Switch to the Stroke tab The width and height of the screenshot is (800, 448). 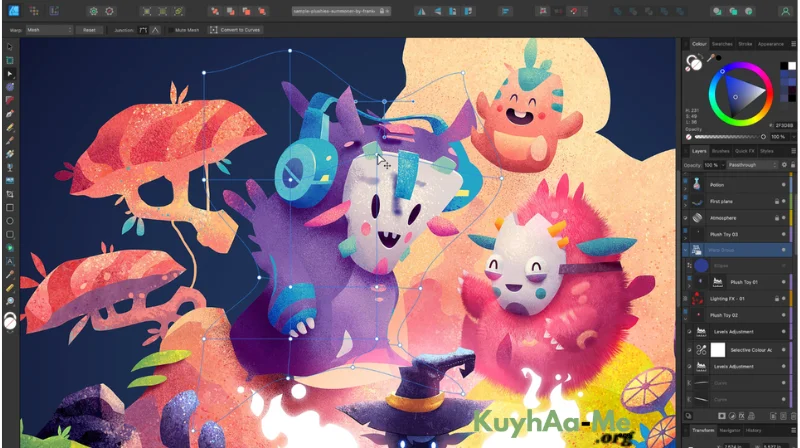pos(745,44)
